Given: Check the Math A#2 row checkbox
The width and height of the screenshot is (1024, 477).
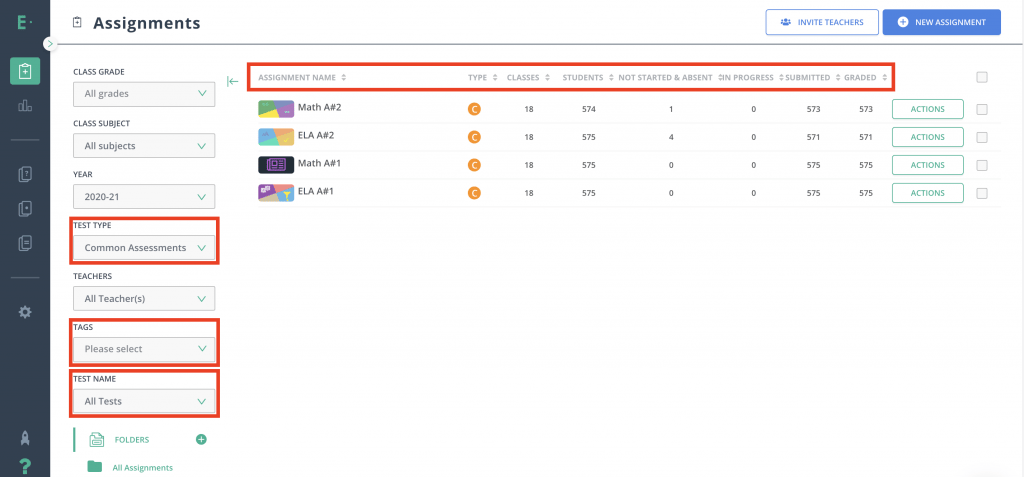Looking at the screenshot, I should [982, 110].
